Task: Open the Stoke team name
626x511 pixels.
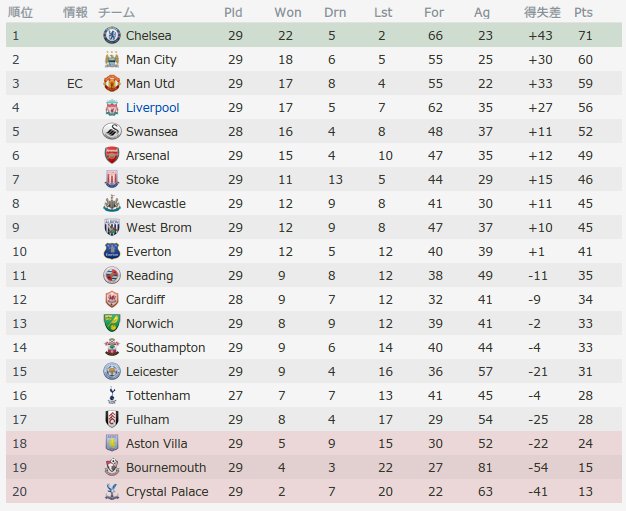Action: (x=142, y=180)
